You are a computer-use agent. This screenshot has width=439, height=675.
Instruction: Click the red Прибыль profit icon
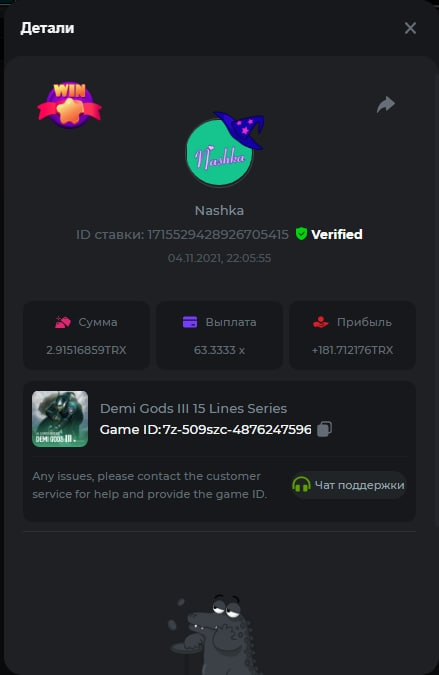[321, 322]
